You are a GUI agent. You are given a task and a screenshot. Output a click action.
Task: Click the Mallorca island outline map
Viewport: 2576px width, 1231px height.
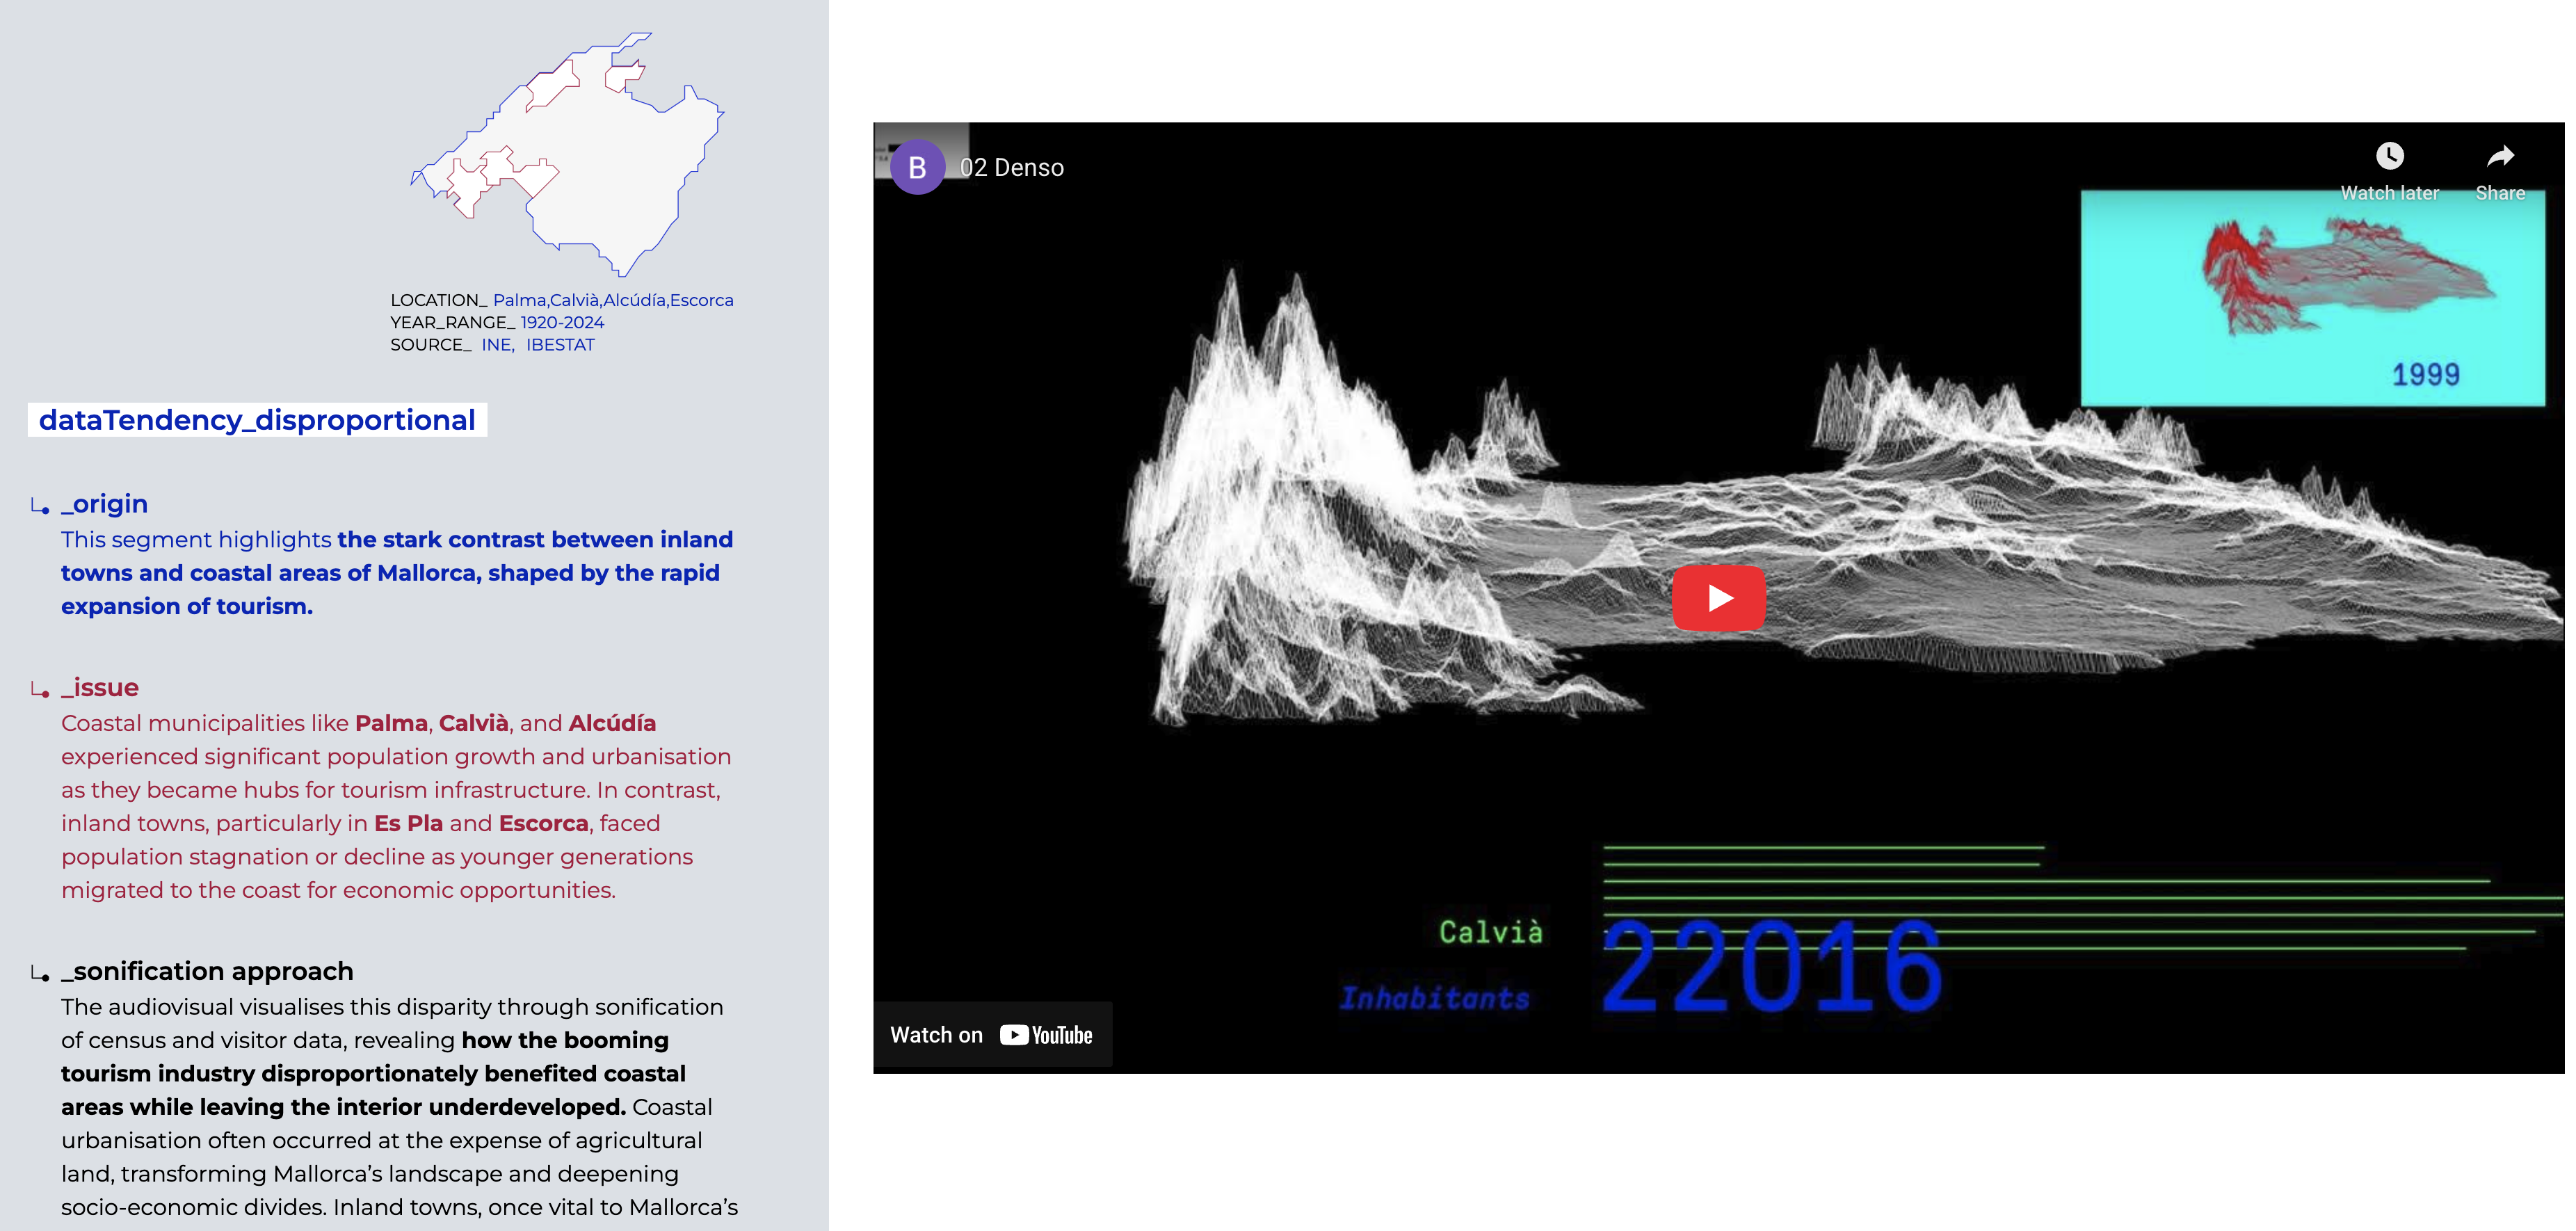600,160
